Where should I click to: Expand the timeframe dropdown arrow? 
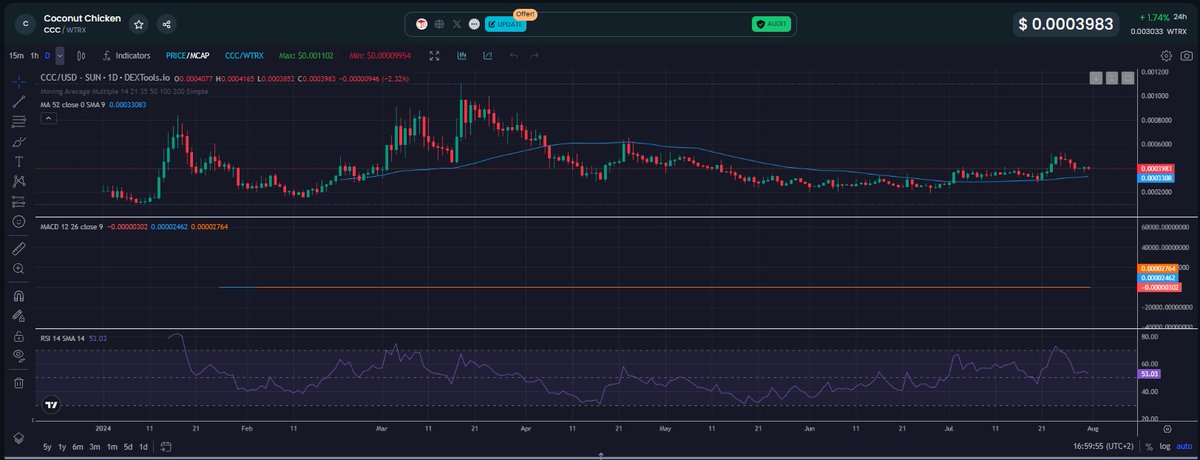(x=60, y=56)
